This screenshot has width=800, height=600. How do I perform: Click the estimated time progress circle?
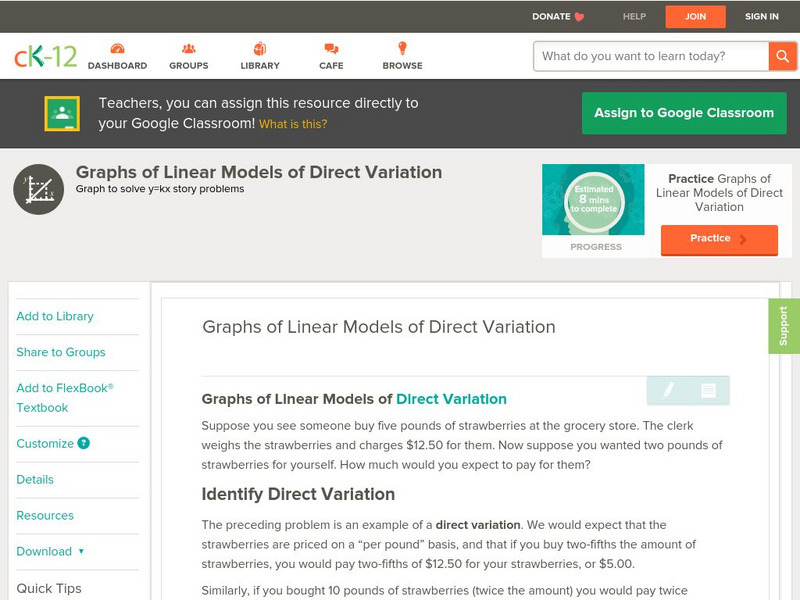pos(594,201)
